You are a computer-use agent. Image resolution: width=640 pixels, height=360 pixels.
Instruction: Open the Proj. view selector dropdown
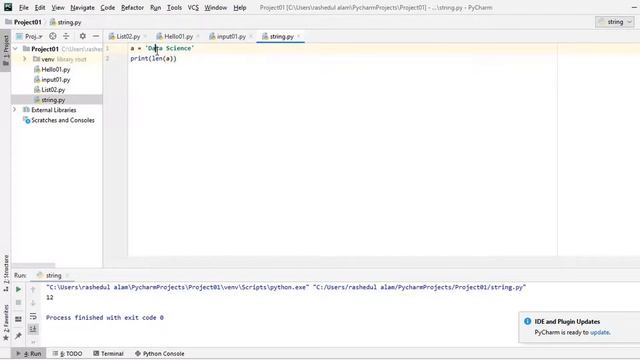(x=29, y=36)
